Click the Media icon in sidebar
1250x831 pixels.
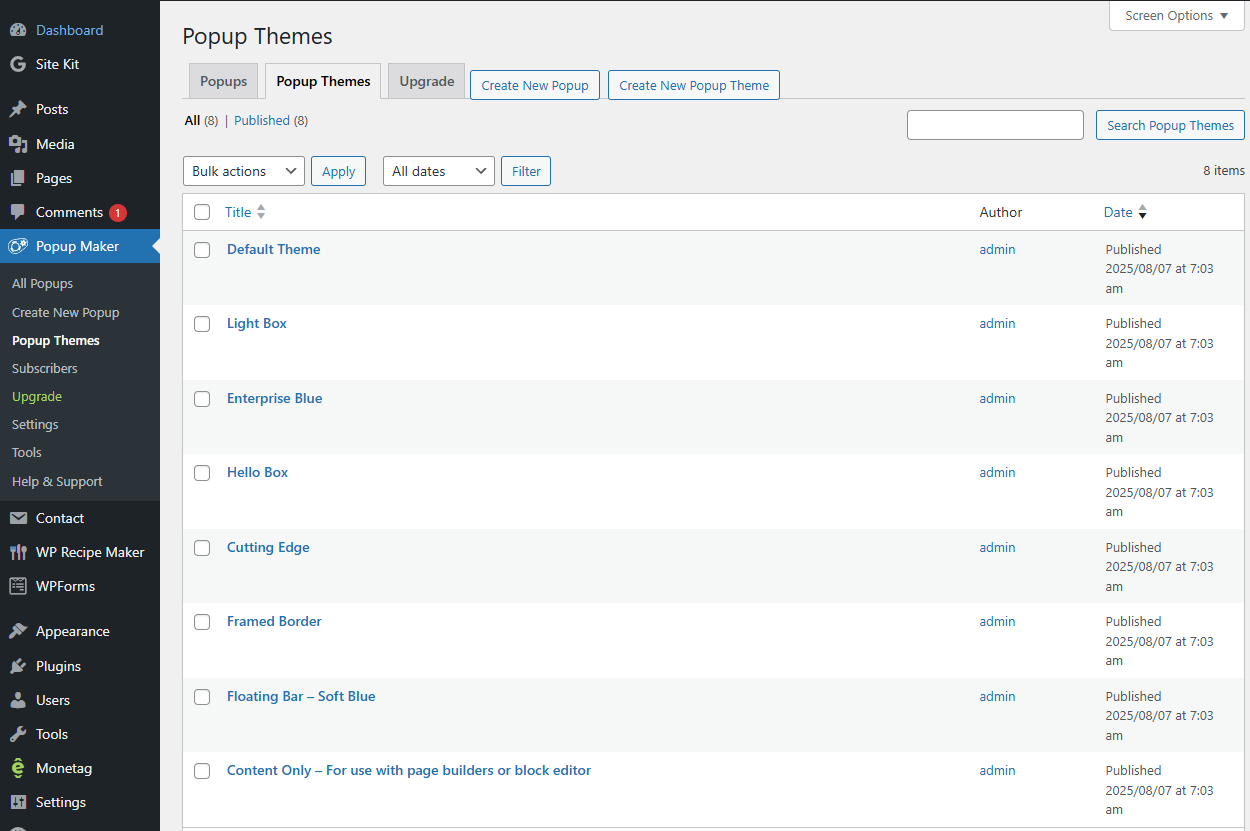pos(18,144)
